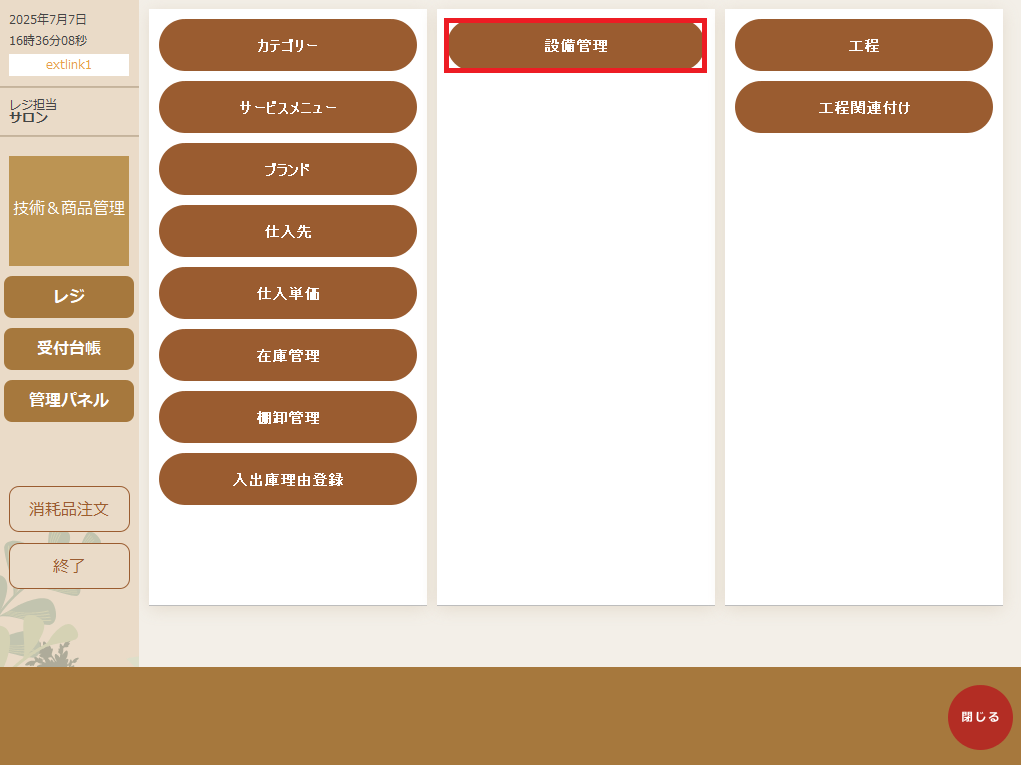The image size is (1021, 765).
Task: Click the 工程 process button
Action: [863, 45]
